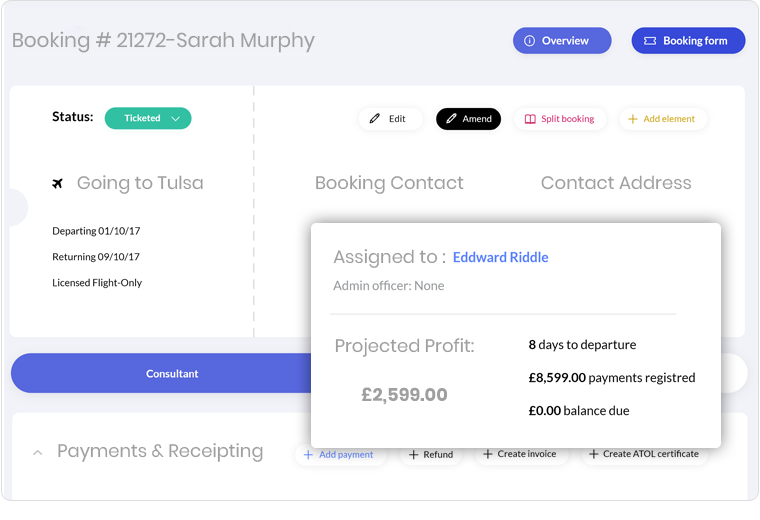Screen dimensions: 760x520
Task: Click the airplane icon next to Going to Tulsa
Action: tap(58, 184)
